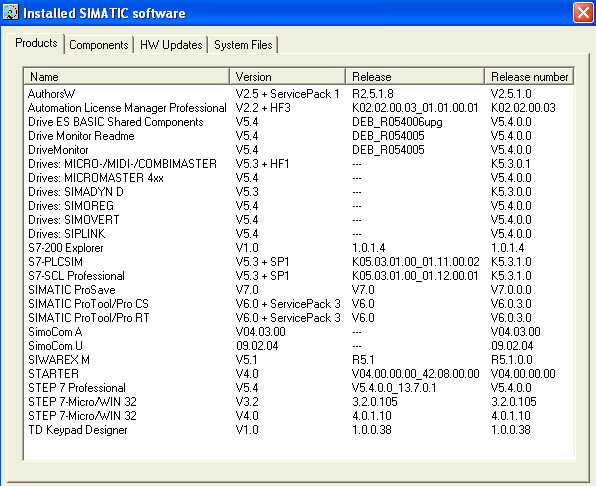Sort list by Release column header

pos(415,76)
